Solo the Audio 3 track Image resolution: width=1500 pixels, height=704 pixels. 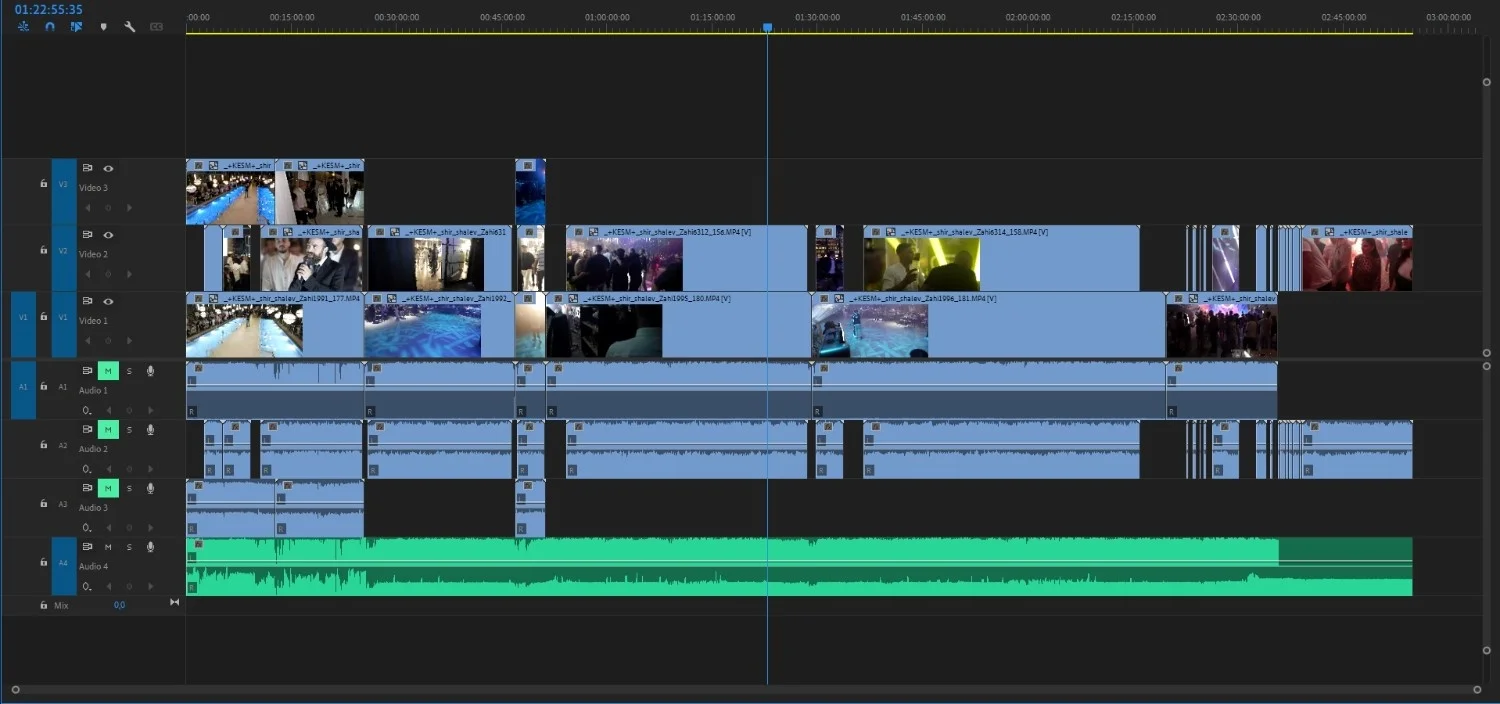(129, 488)
